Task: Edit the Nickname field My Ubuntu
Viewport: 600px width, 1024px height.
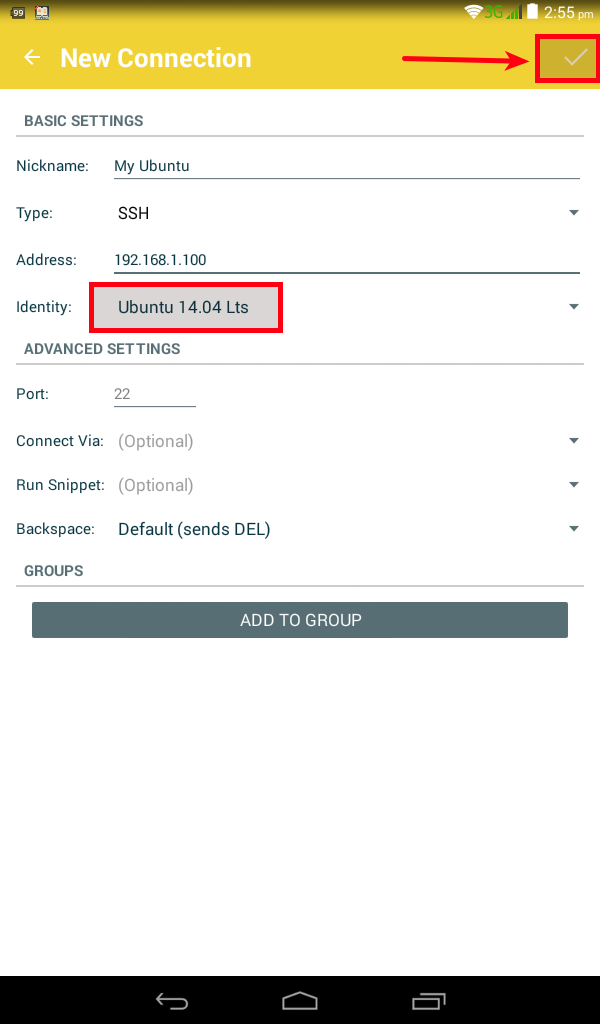Action: (x=347, y=166)
